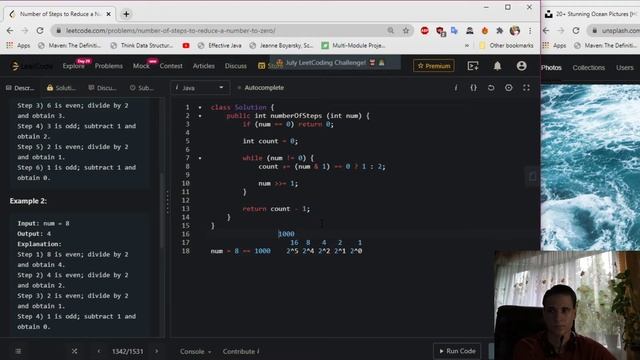Go back in the LeetCode browser window
Screen dimensions: 640x360
10,31
